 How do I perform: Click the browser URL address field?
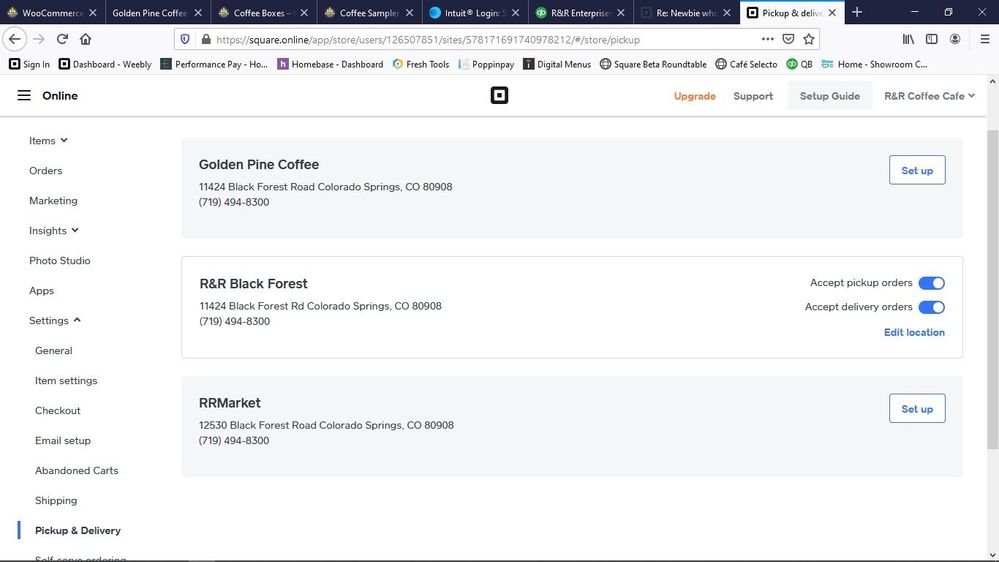pyautogui.click(x=480, y=39)
